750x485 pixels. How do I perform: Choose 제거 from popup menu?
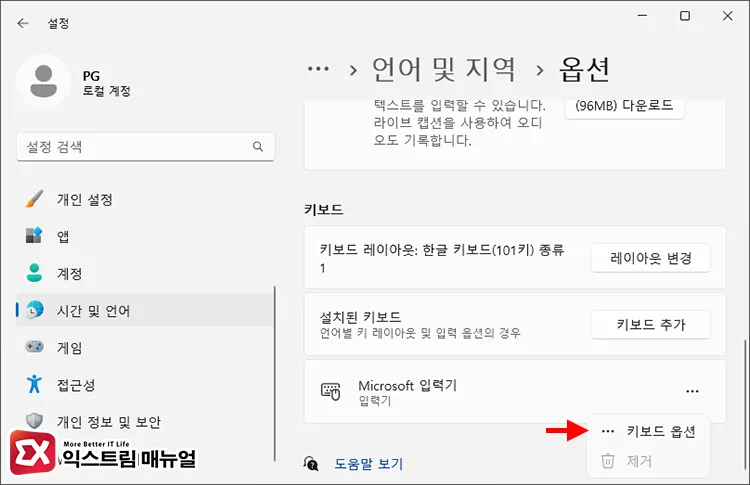648,461
